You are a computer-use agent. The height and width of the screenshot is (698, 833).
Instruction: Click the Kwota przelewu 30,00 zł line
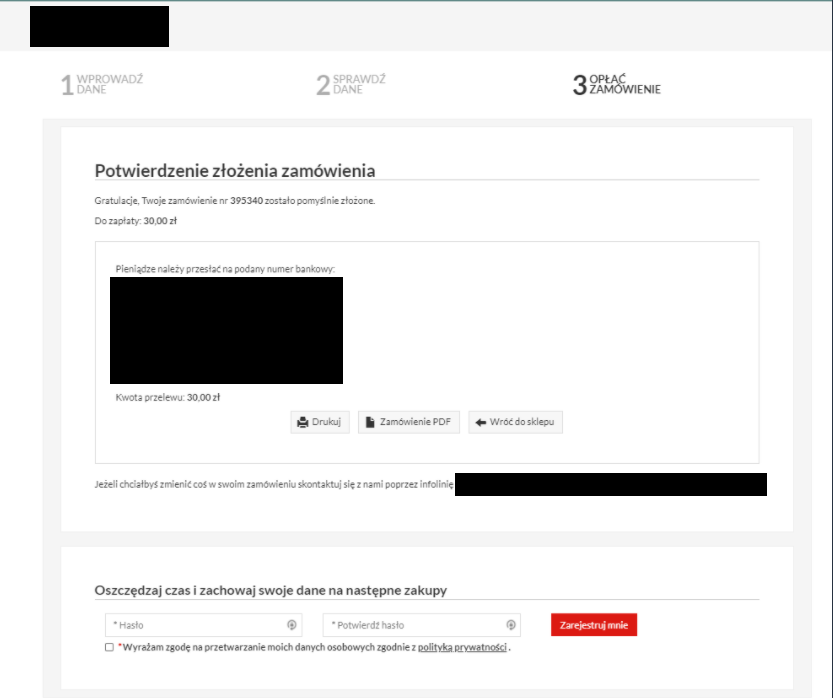point(168,397)
